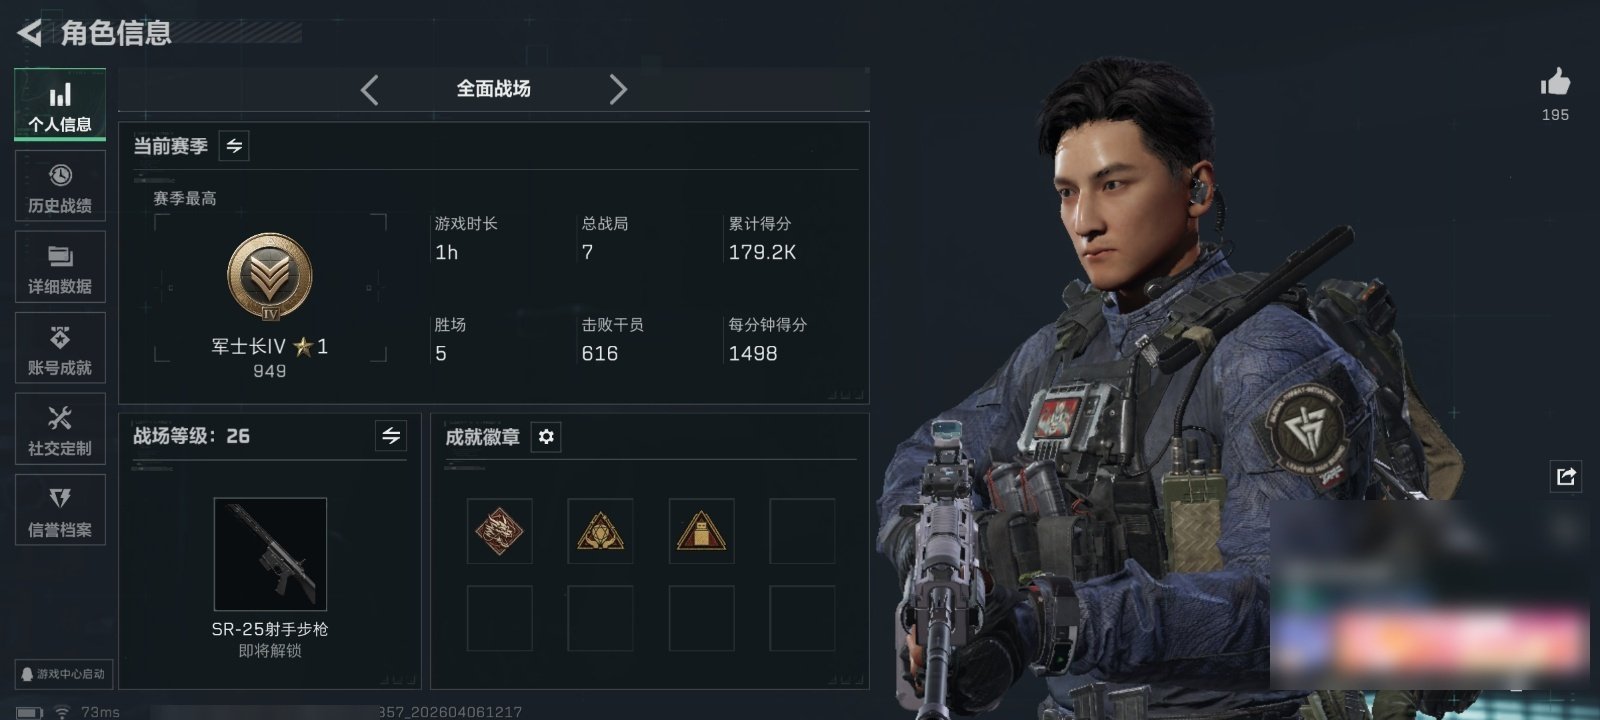The width and height of the screenshot is (1600, 720).
Task: Select the triangular skull achievement badge
Action: click(600, 531)
